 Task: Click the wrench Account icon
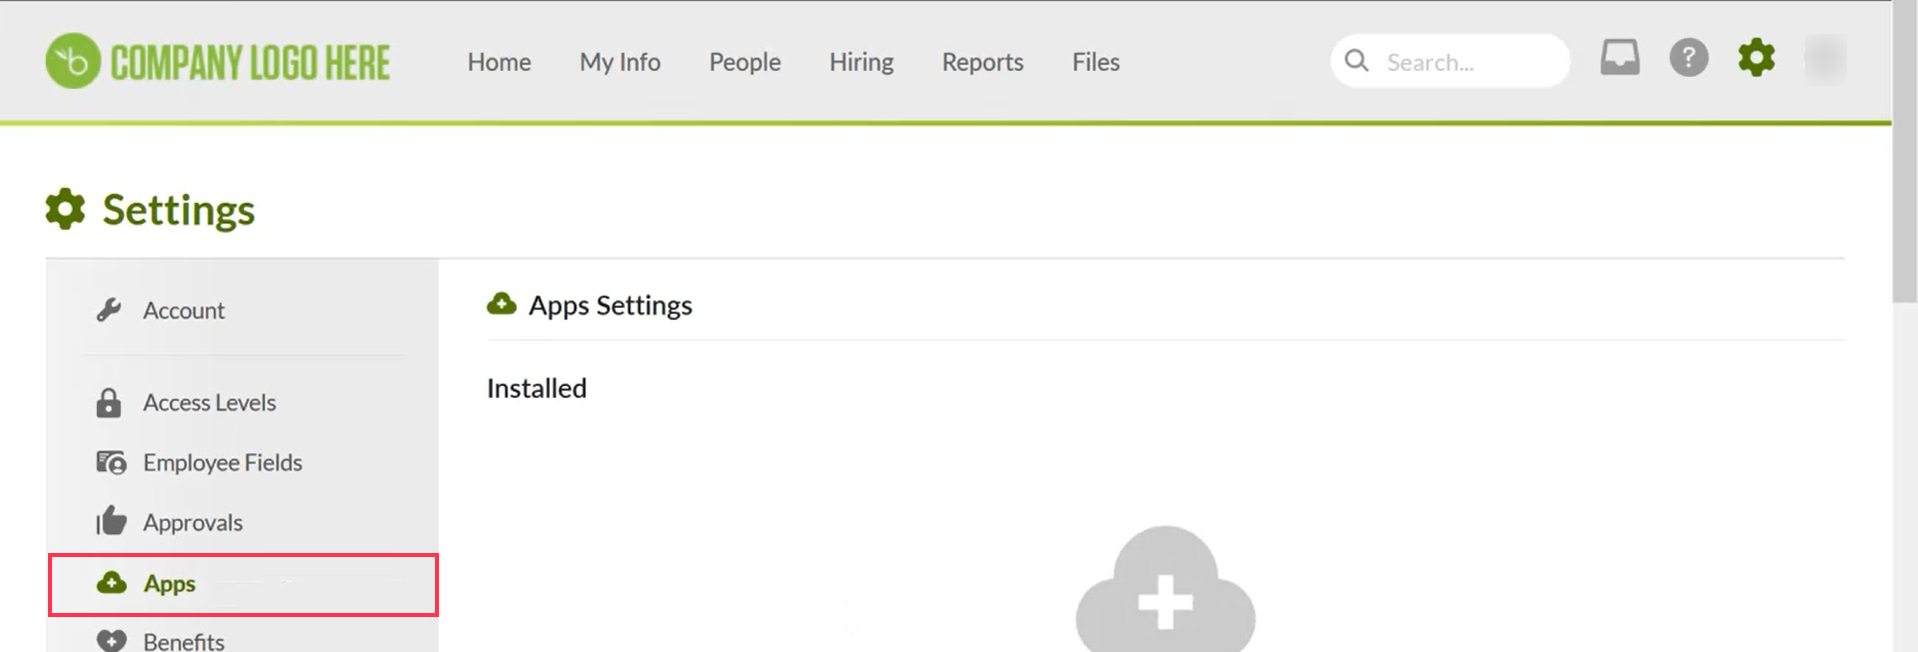click(109, 310)
